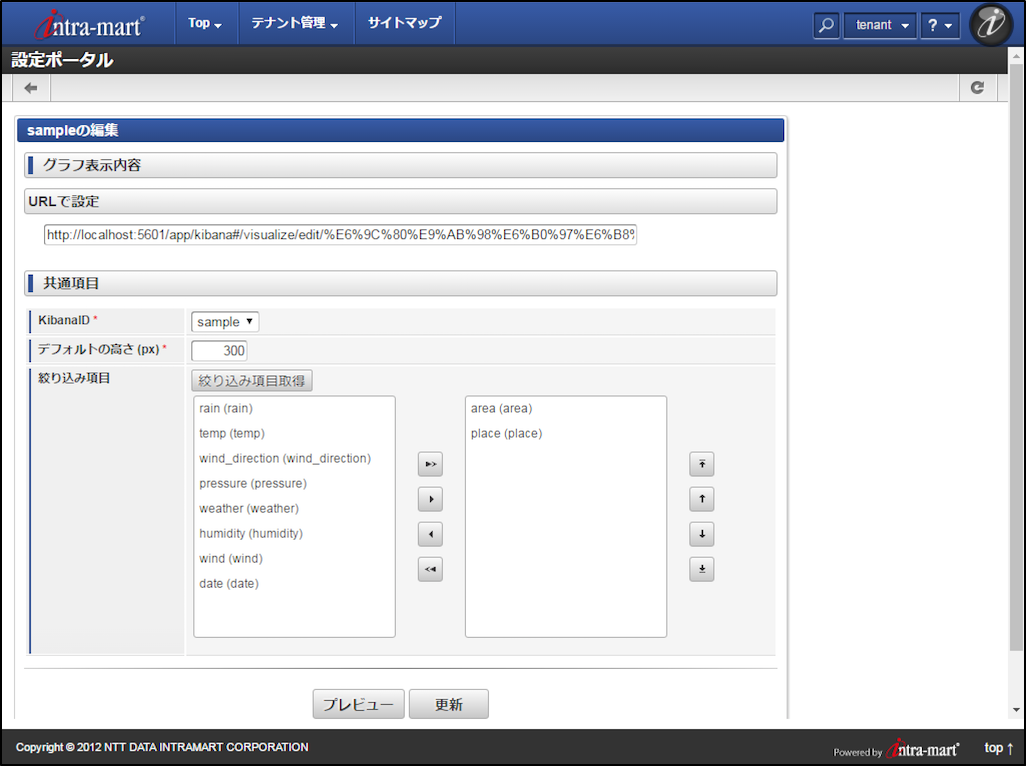Click the Copyright NTT DATA INTRAMART text
The height and width of the screenshot is (766, 1026).
coord(162,747)
